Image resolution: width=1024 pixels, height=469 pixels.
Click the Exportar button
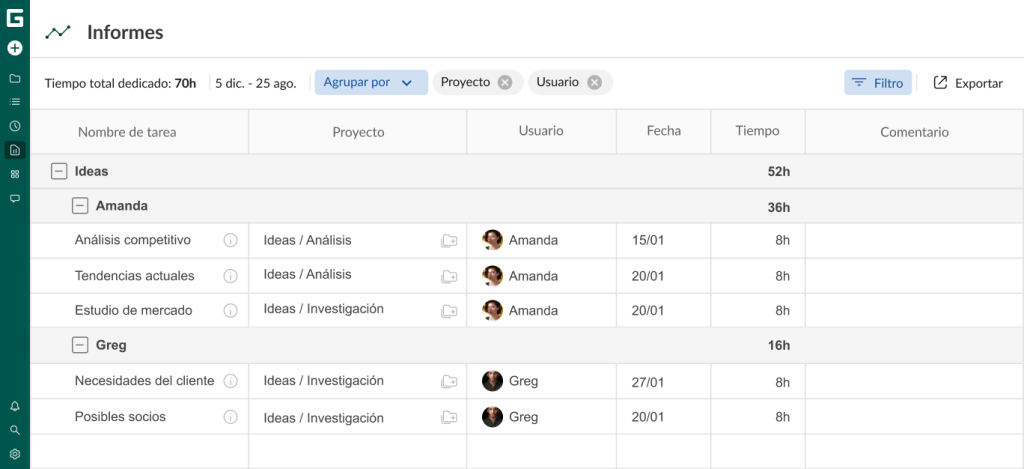tap(968, 83)
